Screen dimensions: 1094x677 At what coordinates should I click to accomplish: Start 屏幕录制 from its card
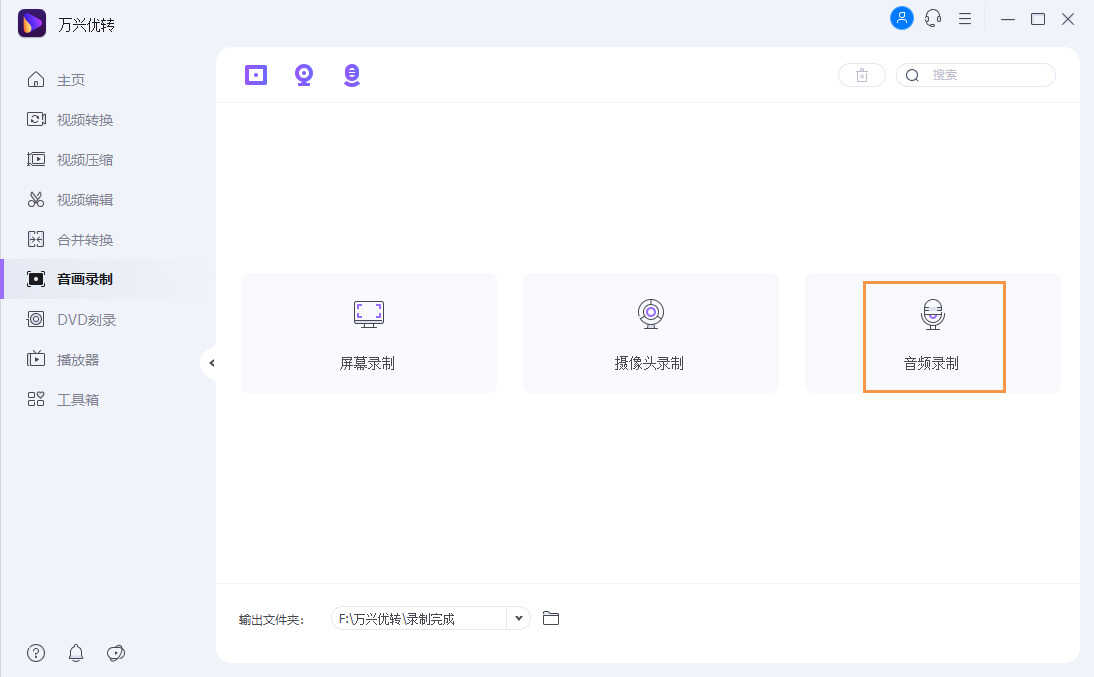click(x=368, y=333)
